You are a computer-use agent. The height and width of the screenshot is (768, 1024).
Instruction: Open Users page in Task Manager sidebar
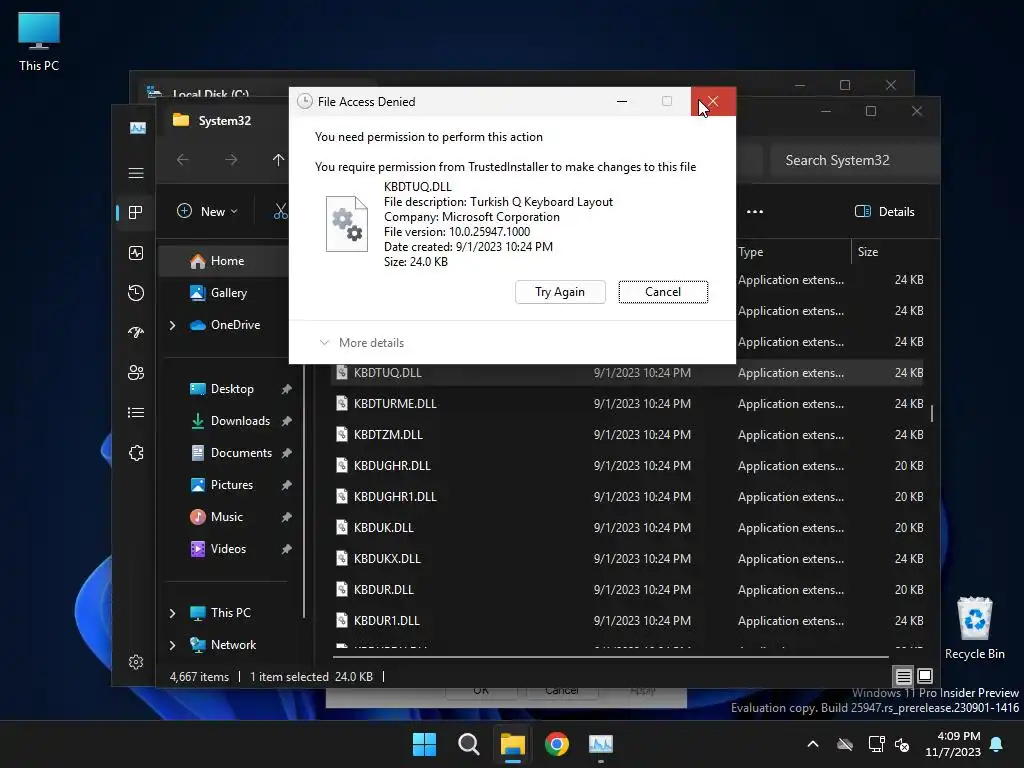pyautogui.click(x=136, y=373)
